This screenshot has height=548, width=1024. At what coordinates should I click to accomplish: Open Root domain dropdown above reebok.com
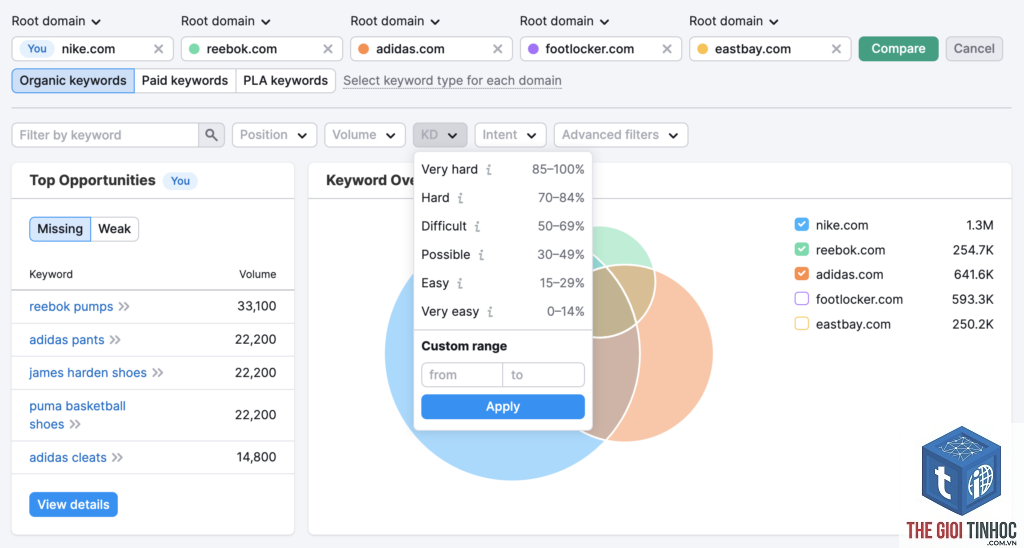(x=226, y=22)
